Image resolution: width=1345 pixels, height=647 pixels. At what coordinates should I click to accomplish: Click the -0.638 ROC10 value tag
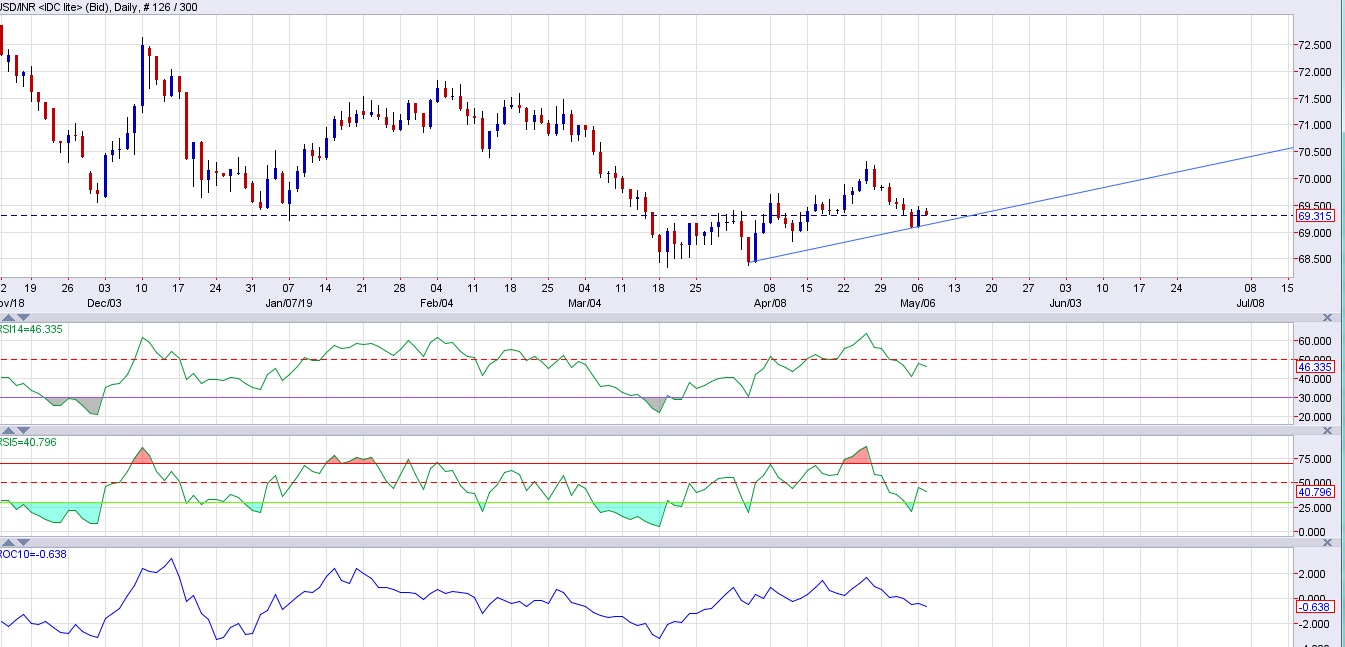coord(1315,607)
